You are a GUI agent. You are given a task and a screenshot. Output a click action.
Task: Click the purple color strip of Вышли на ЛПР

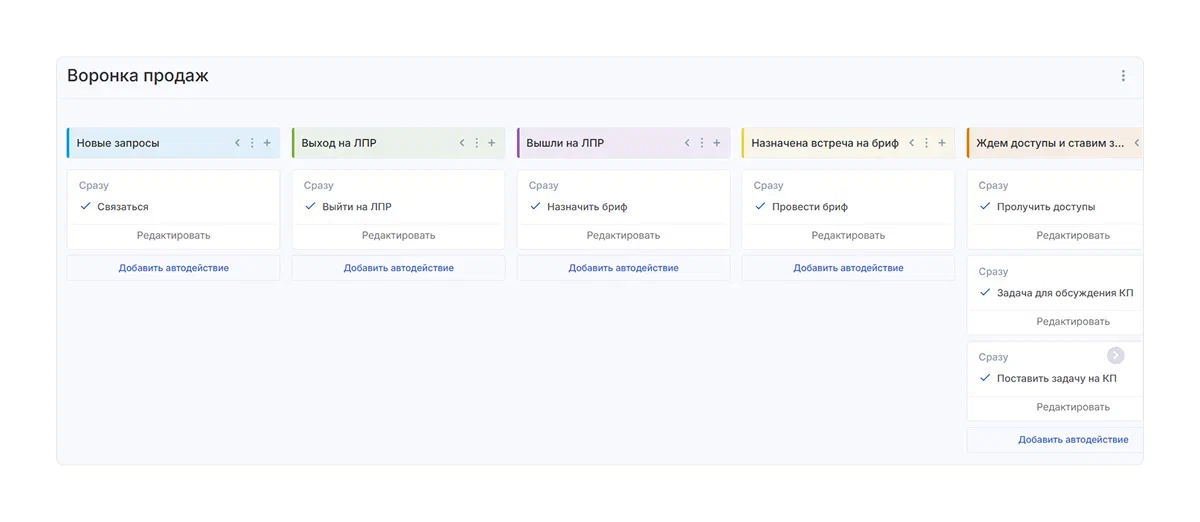(519, 143)
